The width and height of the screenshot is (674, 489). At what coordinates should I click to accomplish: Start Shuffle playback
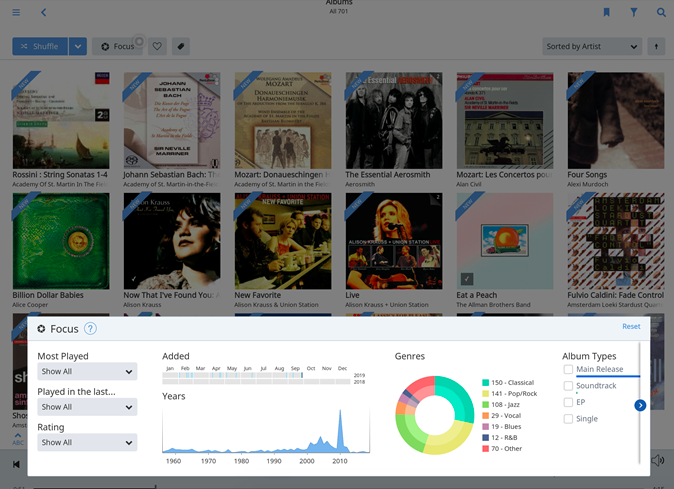coord(40,46)
